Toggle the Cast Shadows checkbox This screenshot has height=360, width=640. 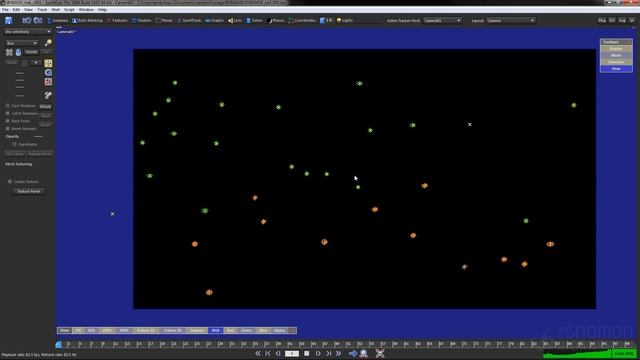tap(7, 106)
